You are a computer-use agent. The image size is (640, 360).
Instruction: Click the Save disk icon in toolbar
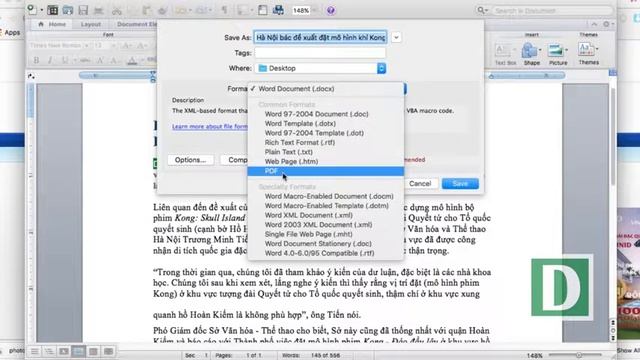point(83,10)
